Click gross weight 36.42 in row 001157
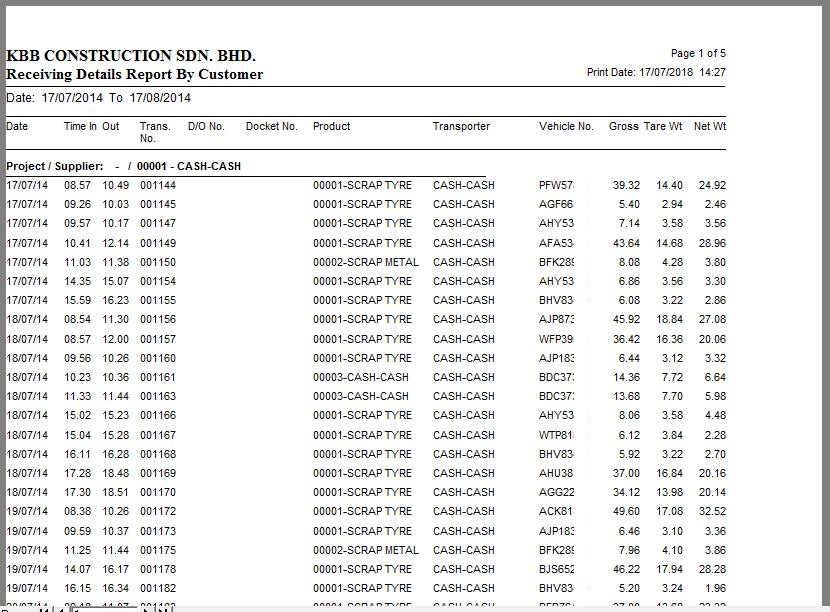Image resolution: width=830 pixels, height=612 pixels. click(x=626, y=339)
